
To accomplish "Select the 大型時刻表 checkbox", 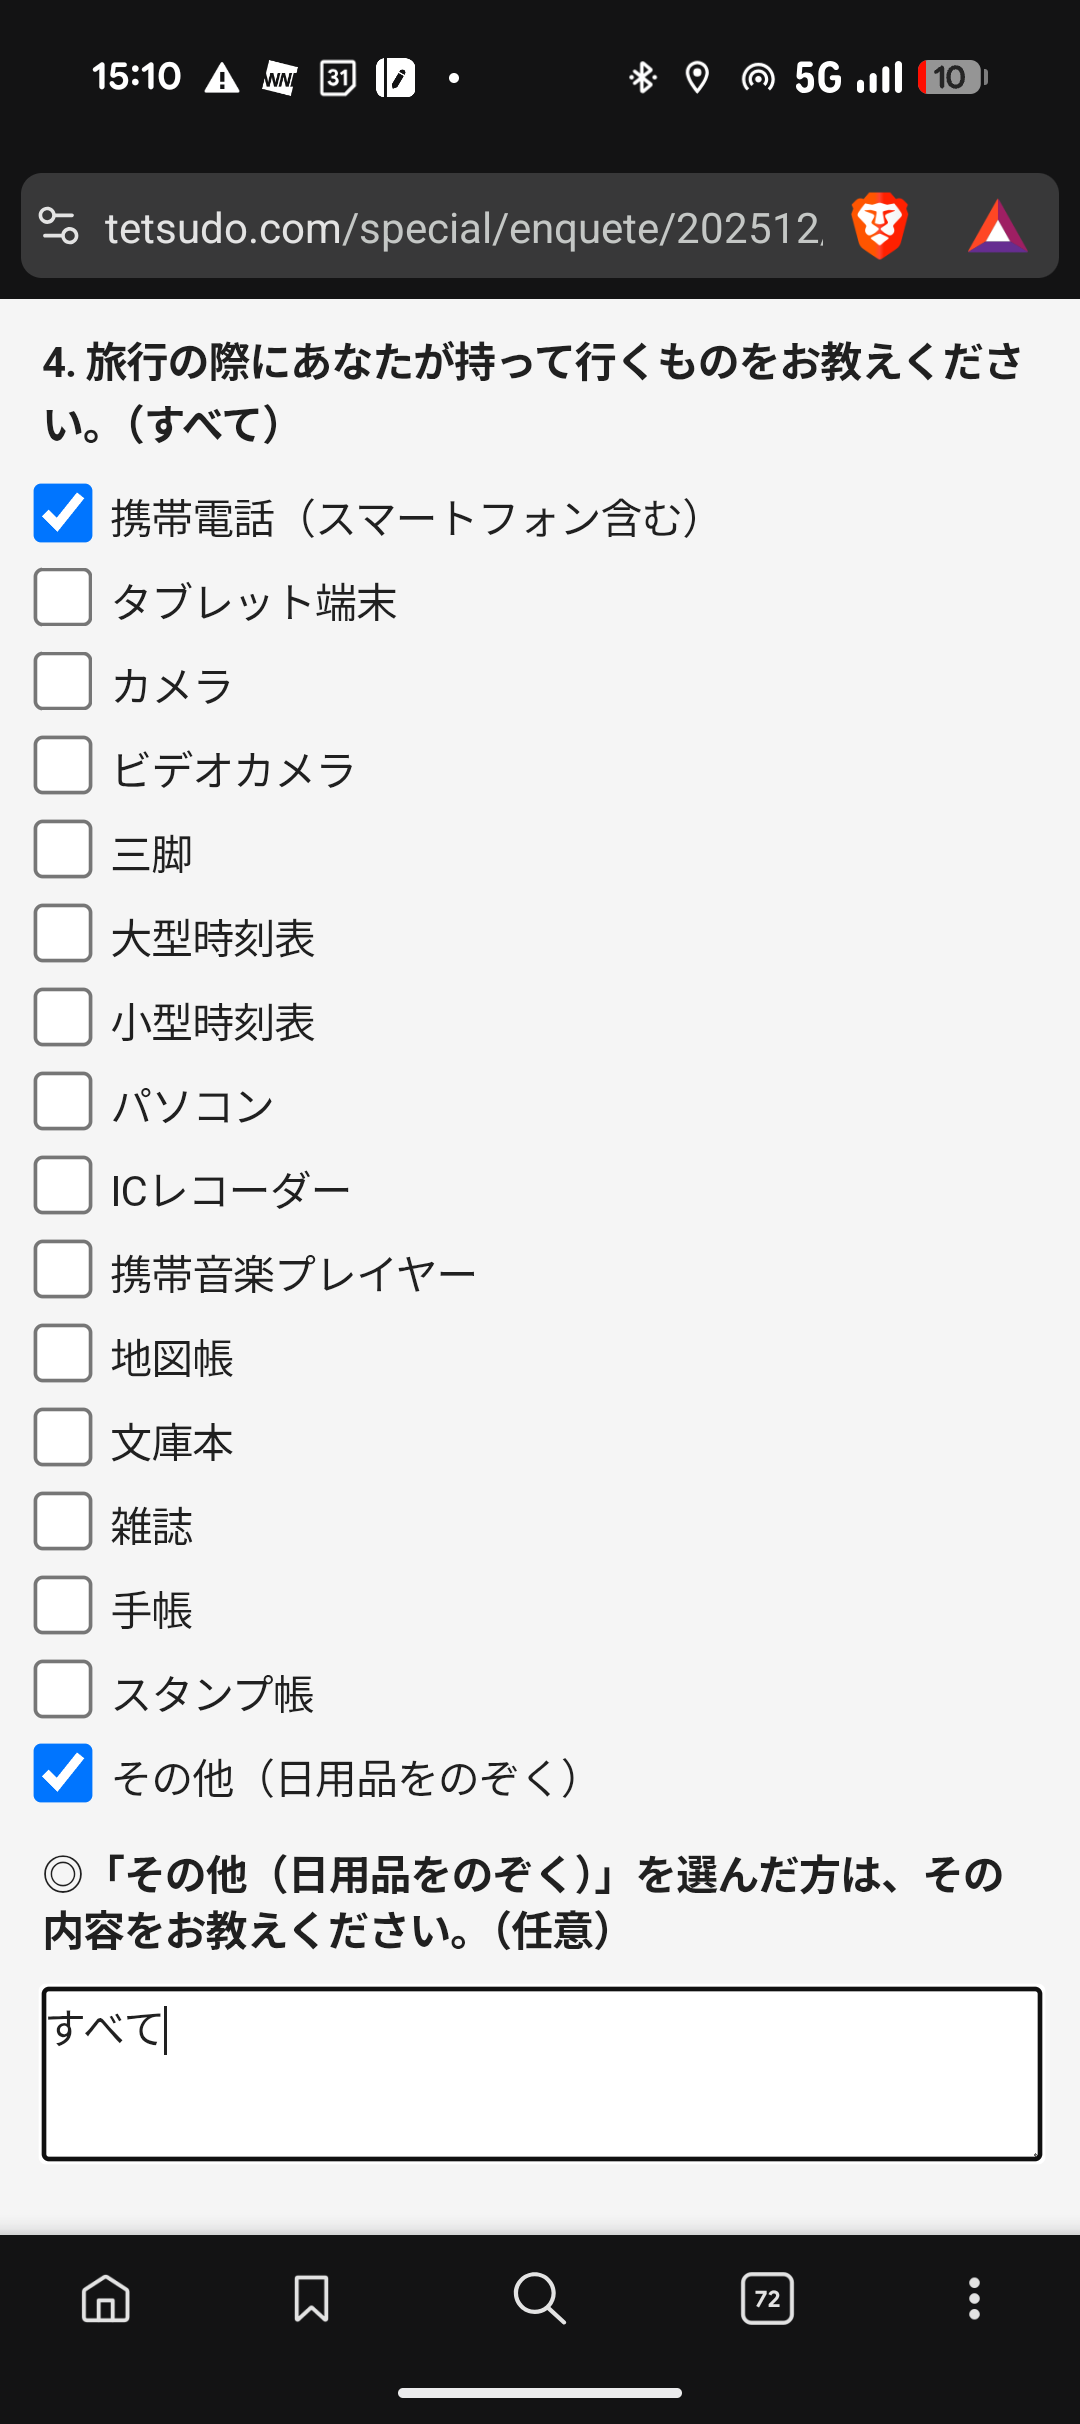I will click(x=63, y=934).
